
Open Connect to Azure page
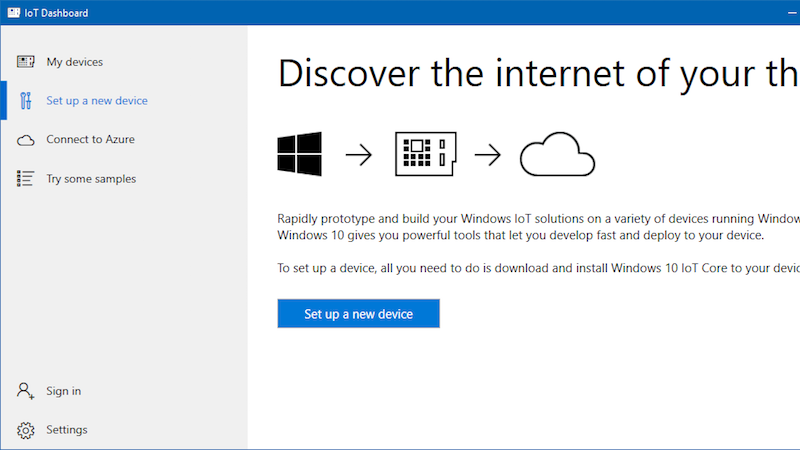[x=90, y=139]
